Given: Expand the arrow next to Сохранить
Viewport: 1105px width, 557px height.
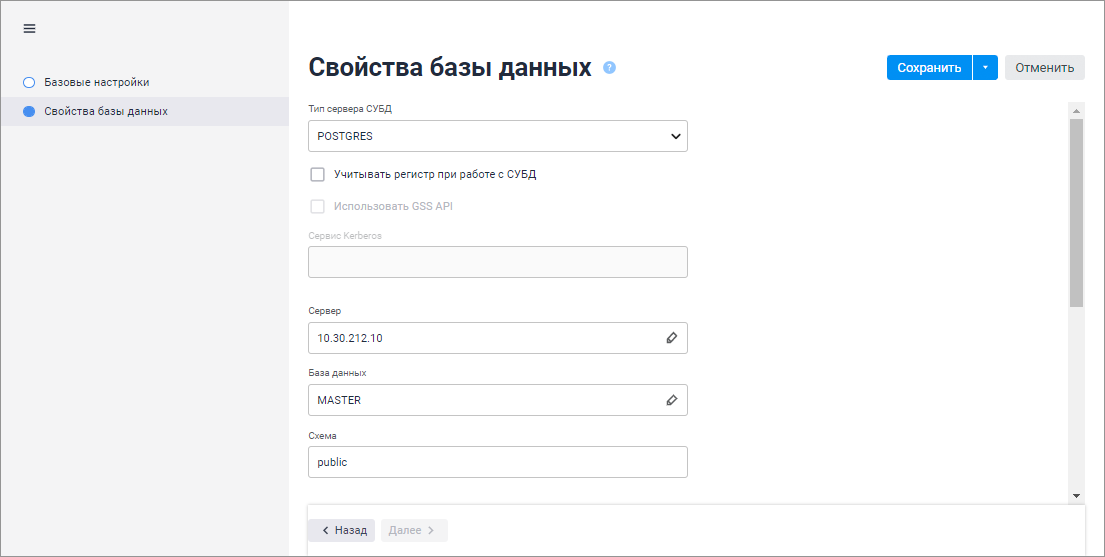Looking at the screenshot, I should pos(985,68).
